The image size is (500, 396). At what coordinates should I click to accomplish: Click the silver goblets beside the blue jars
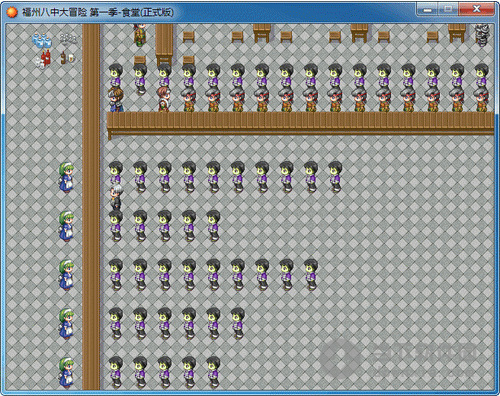pyautogui.click(x=68, y=38)
